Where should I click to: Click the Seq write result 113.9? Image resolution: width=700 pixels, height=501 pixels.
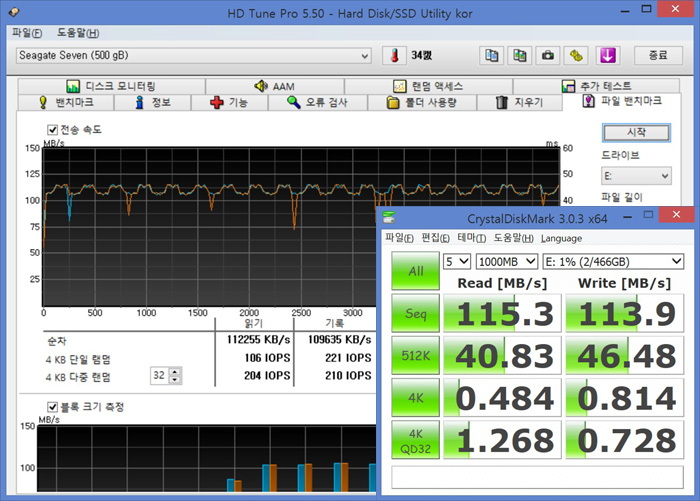(625, 313)
